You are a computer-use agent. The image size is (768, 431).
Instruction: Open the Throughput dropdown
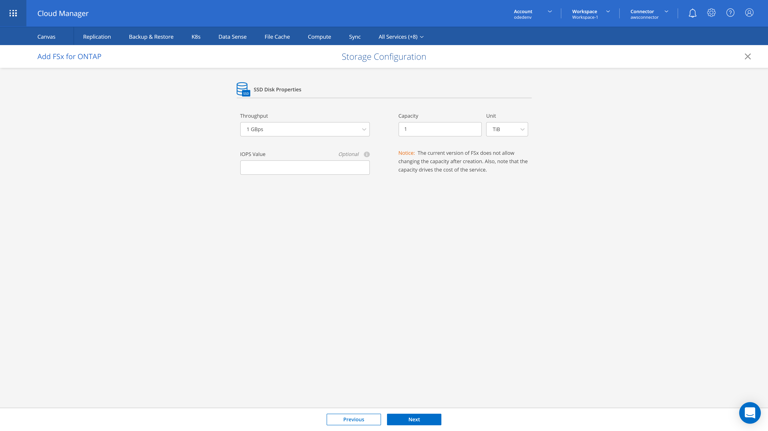305,129
